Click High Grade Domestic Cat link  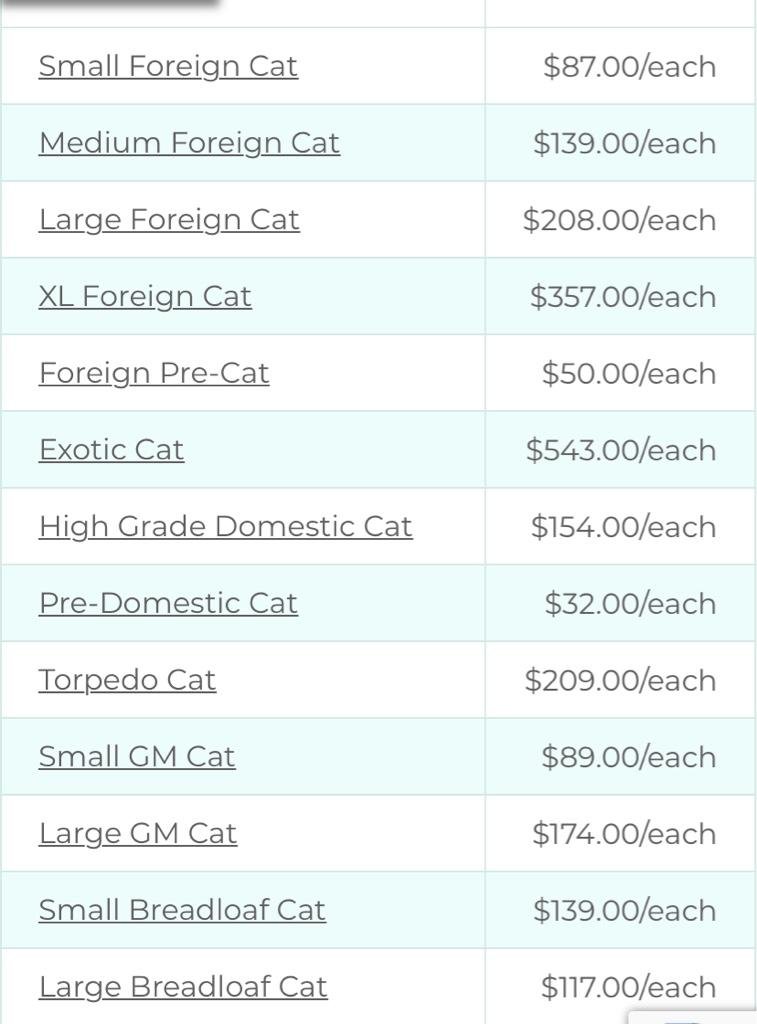pos(226,527)
